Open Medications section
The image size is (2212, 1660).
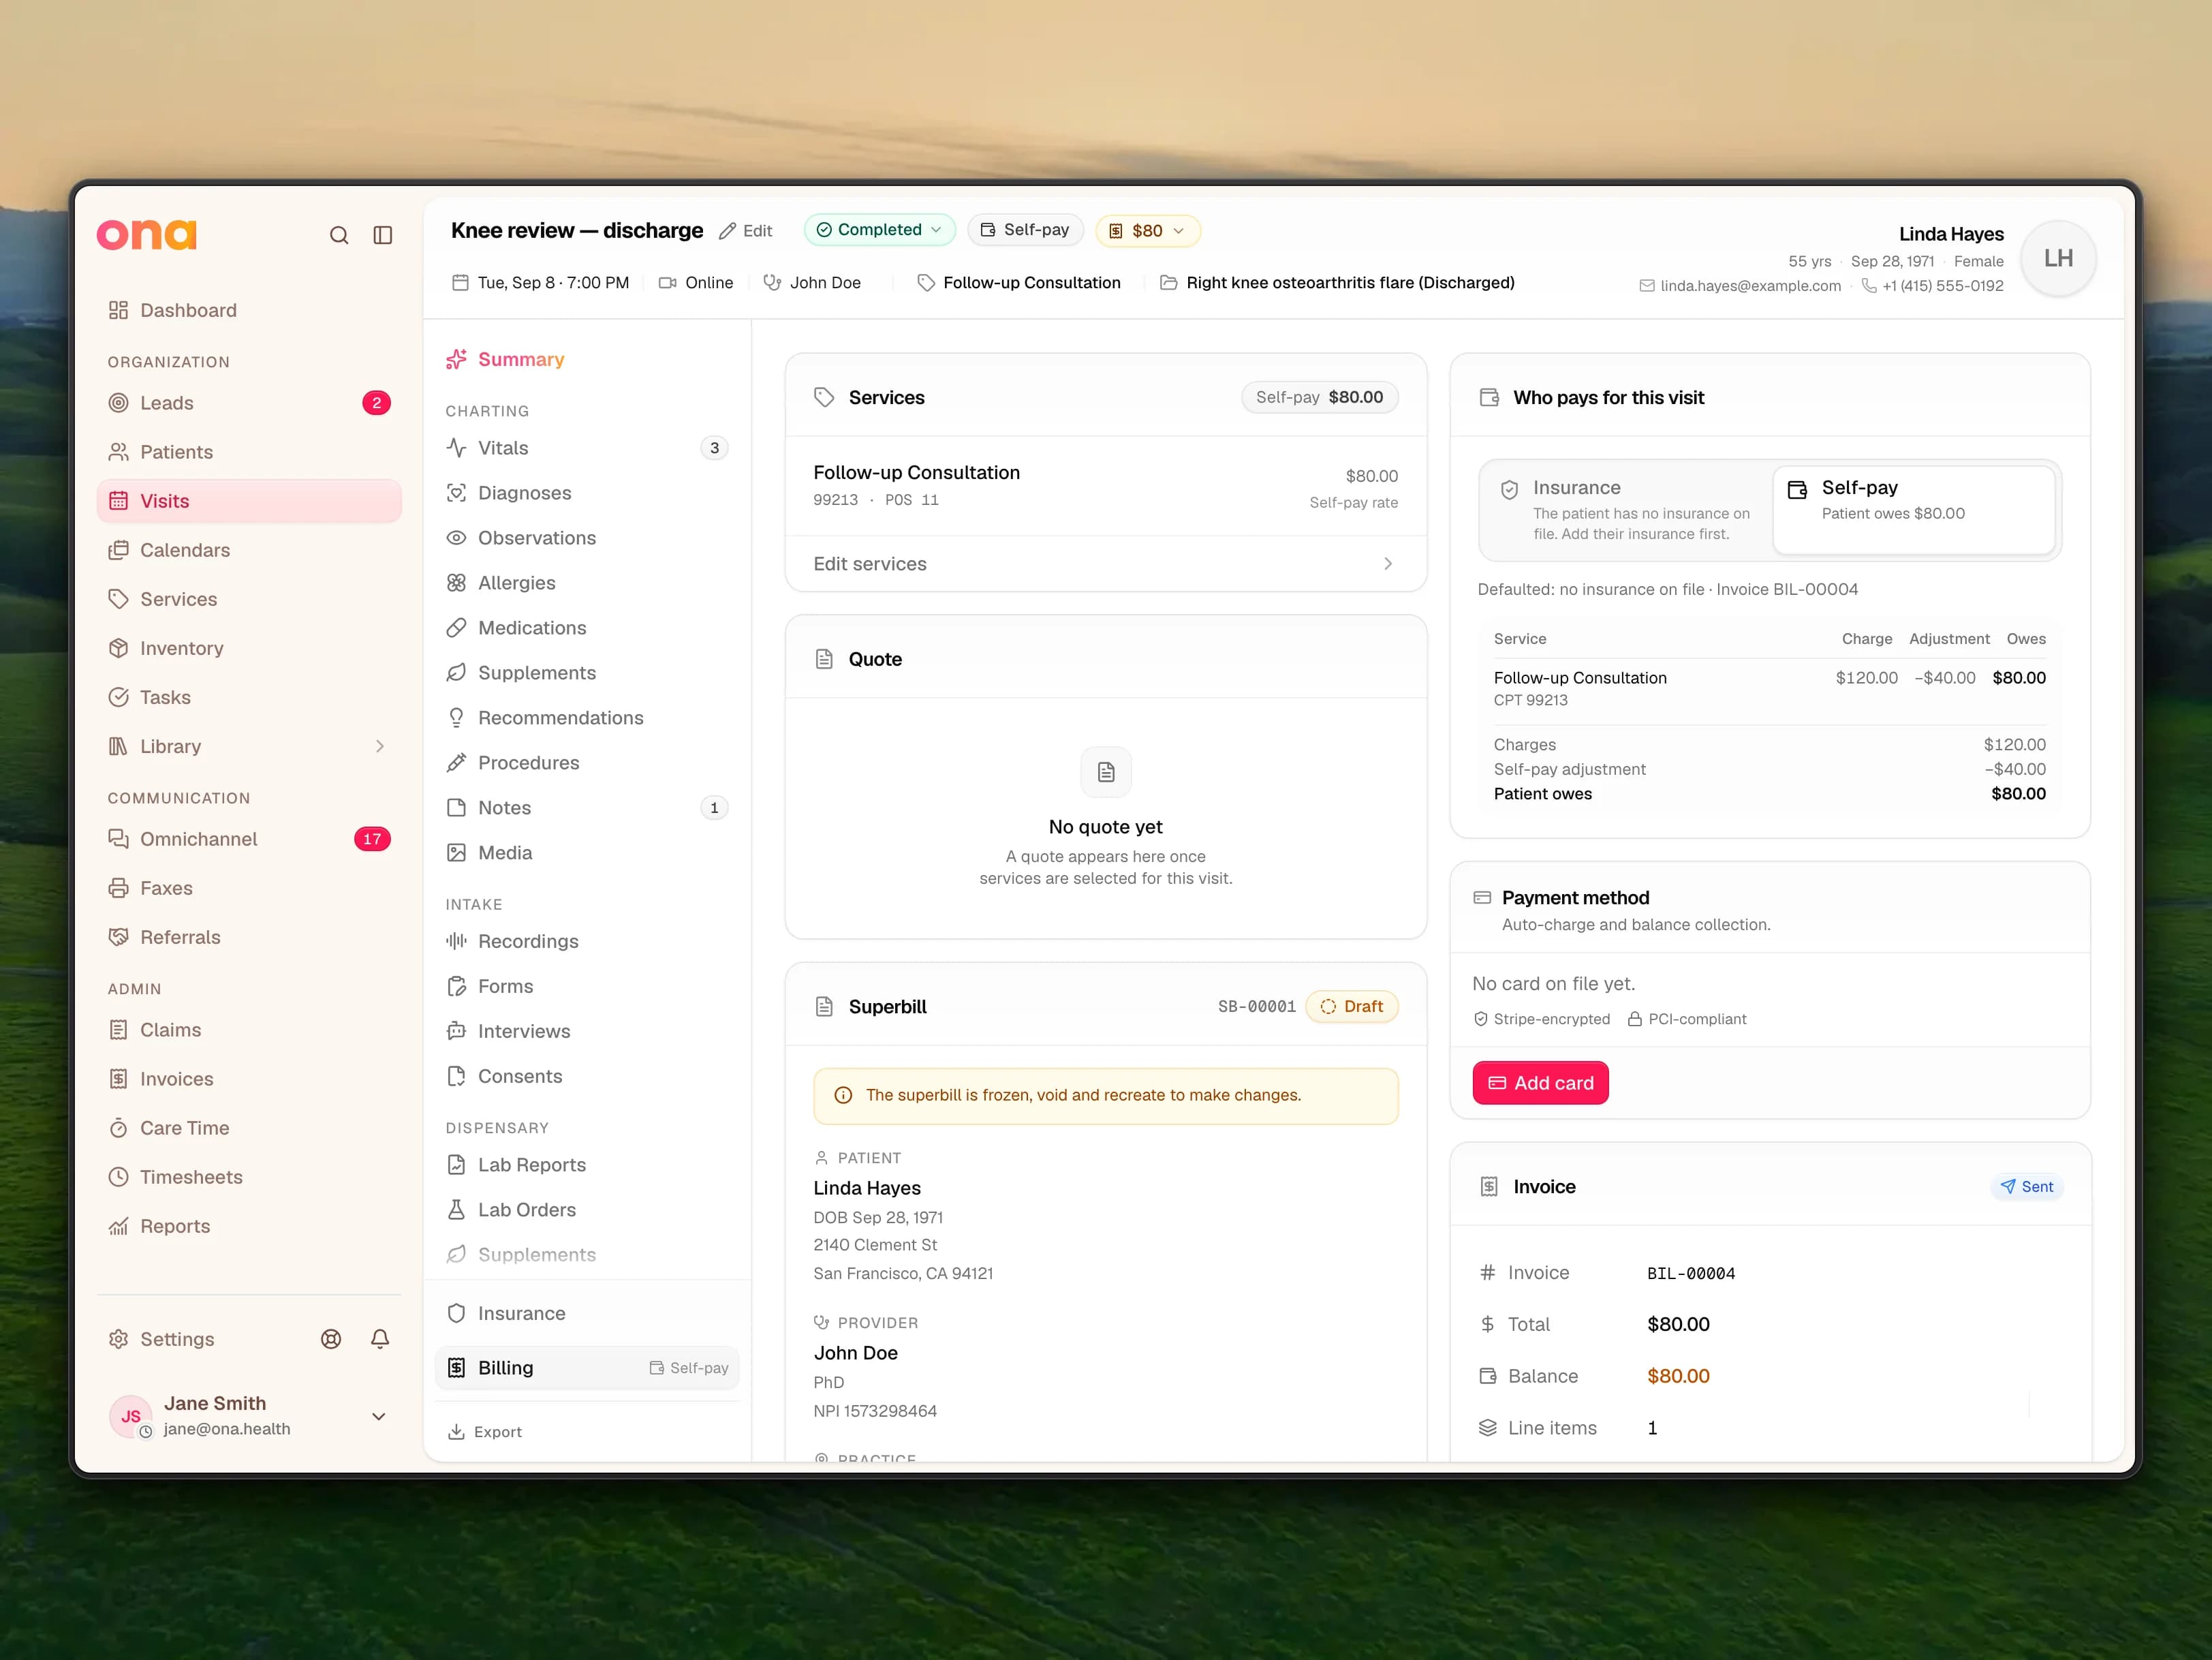click(x=587, y=628)
